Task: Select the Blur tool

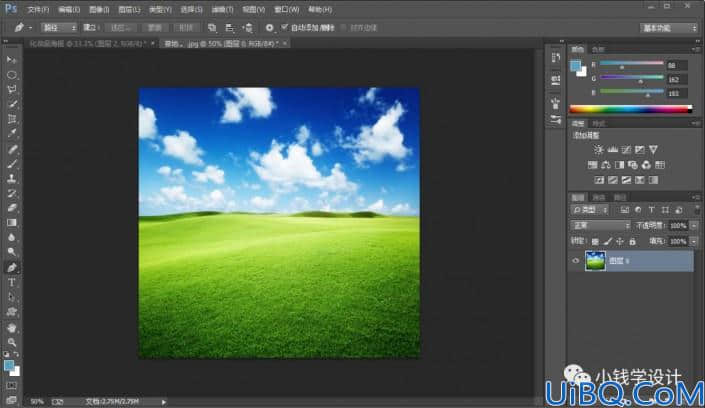Action: 12,238
